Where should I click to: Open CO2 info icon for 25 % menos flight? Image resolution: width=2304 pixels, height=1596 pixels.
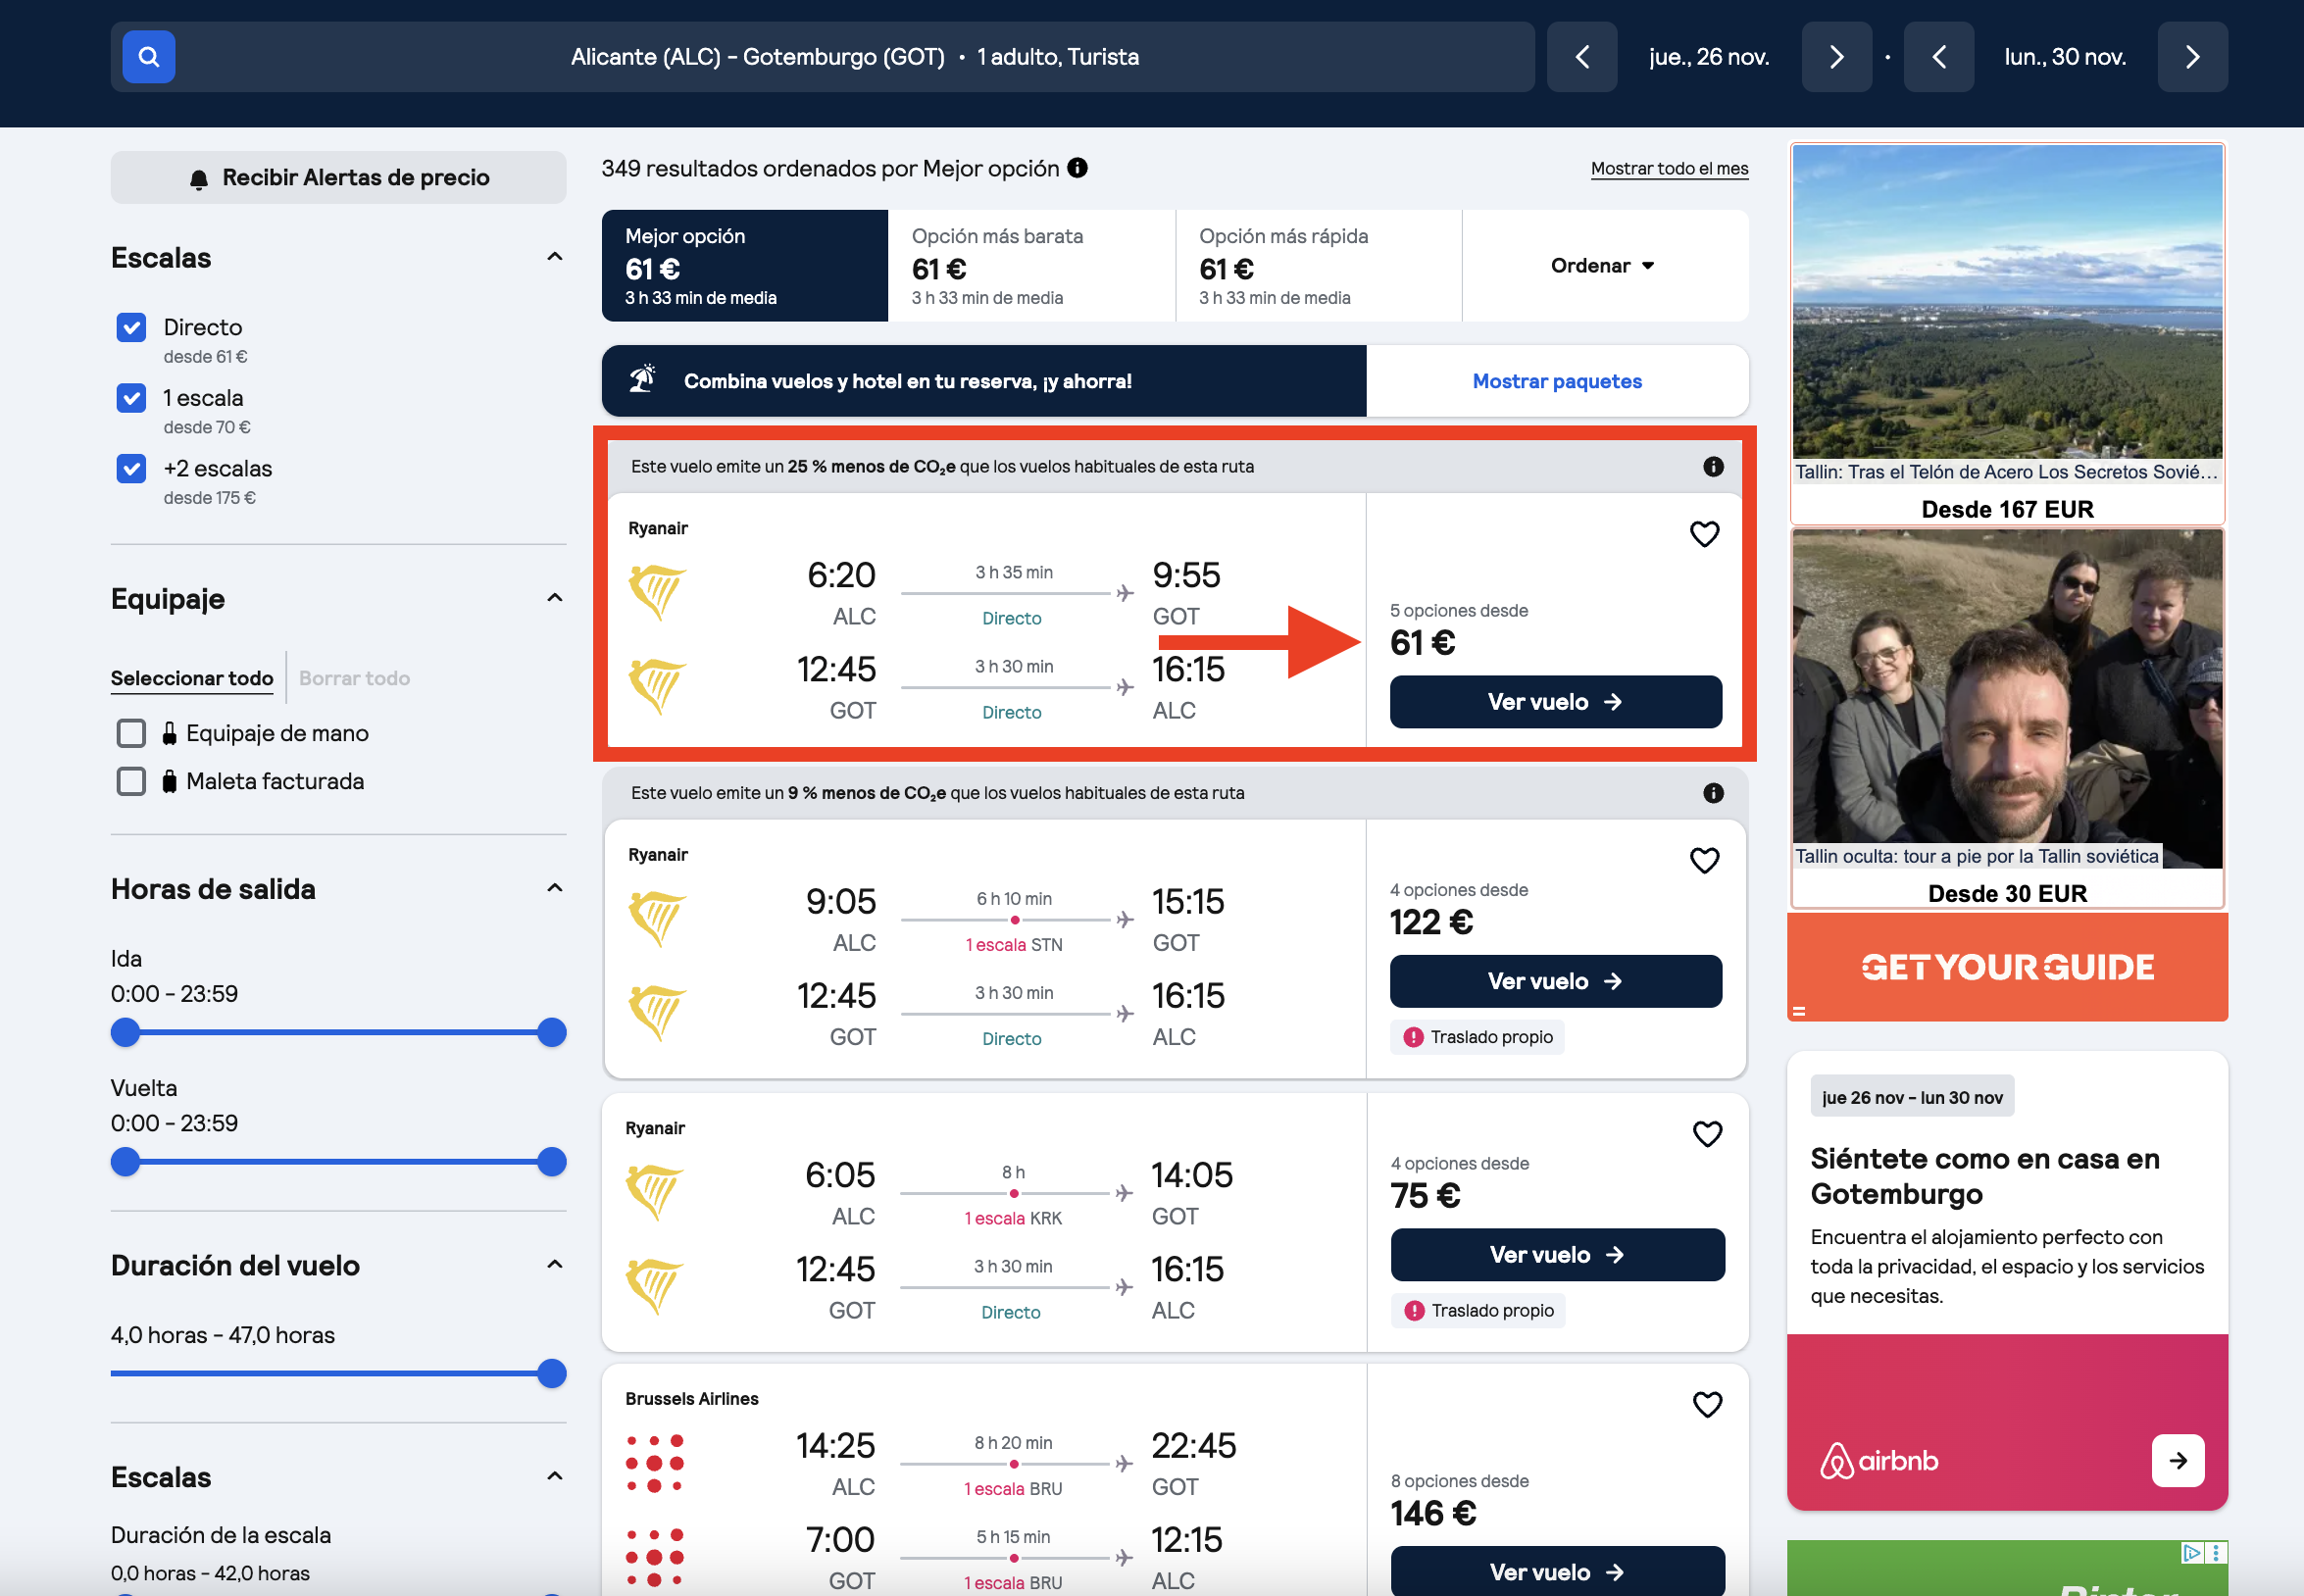[x=1713, y=467]
